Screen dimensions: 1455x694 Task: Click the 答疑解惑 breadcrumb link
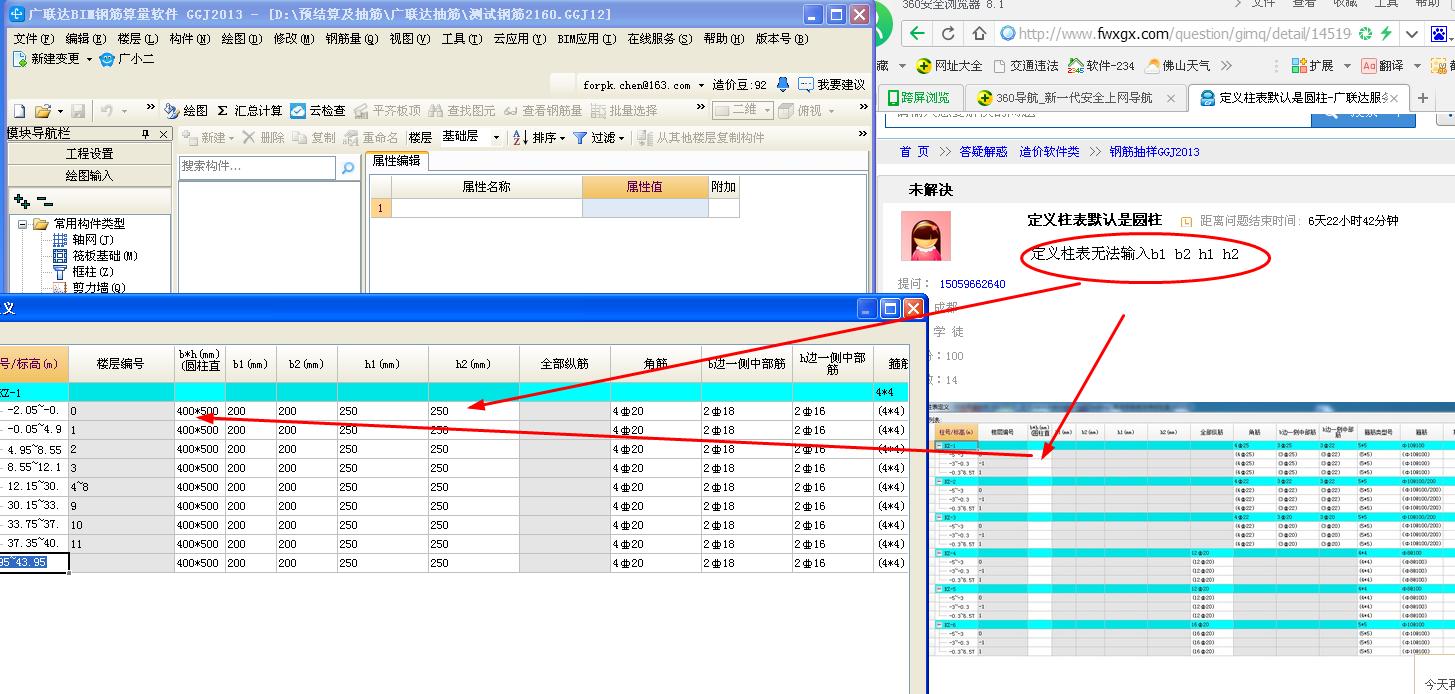tap(983, 152)
